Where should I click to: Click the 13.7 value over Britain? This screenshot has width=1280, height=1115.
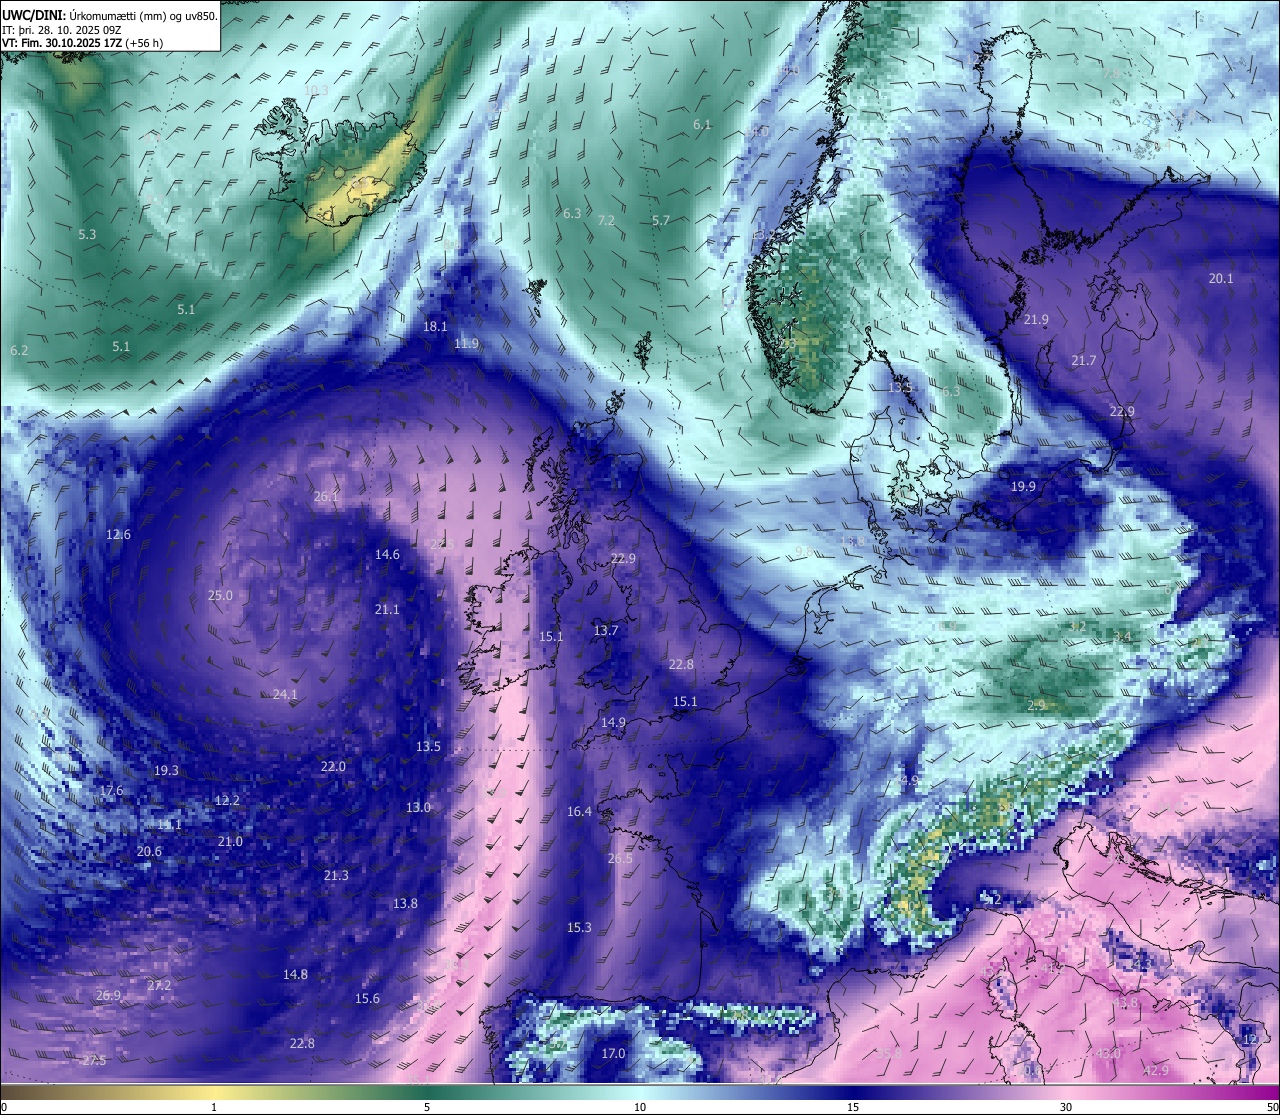(606, 630)
